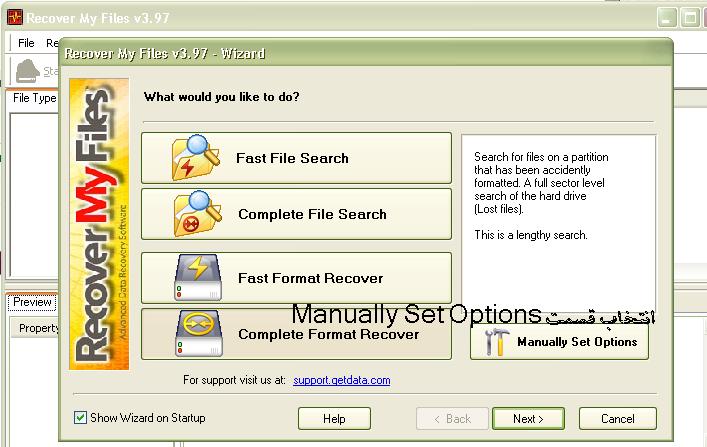Click the Recover My Files title bar icon

point(15,18)
